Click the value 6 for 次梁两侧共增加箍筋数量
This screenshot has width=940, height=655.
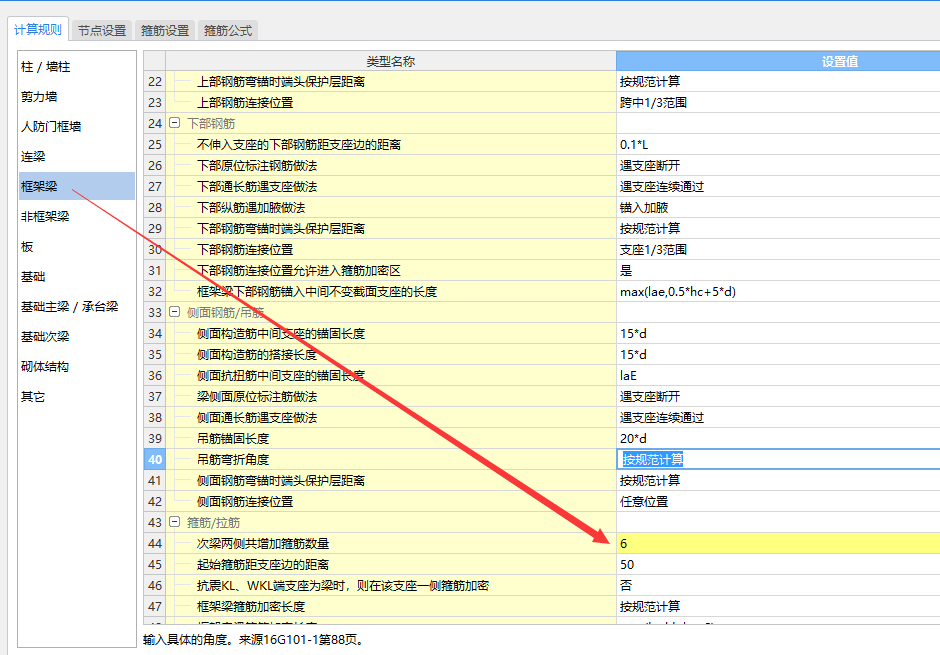click(x=778, y=543)
